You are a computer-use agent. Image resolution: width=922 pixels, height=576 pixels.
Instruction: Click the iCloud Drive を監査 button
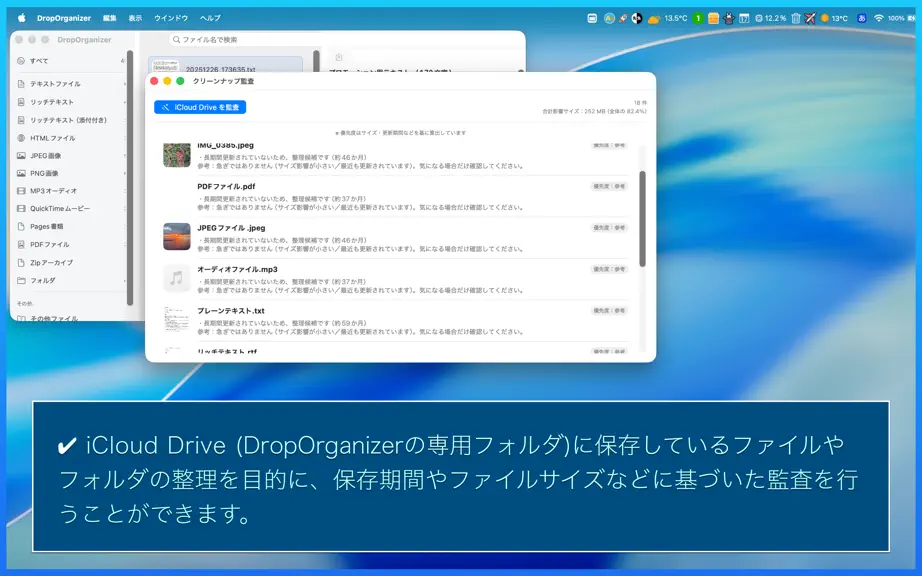(x=200, y=107)
